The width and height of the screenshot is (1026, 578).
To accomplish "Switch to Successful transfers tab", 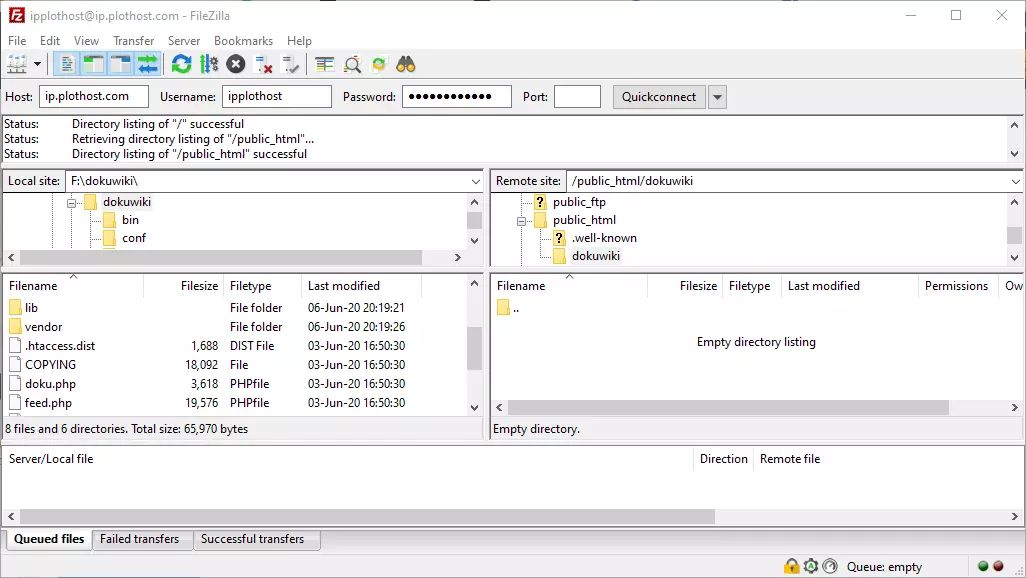I will coord(253,539).
